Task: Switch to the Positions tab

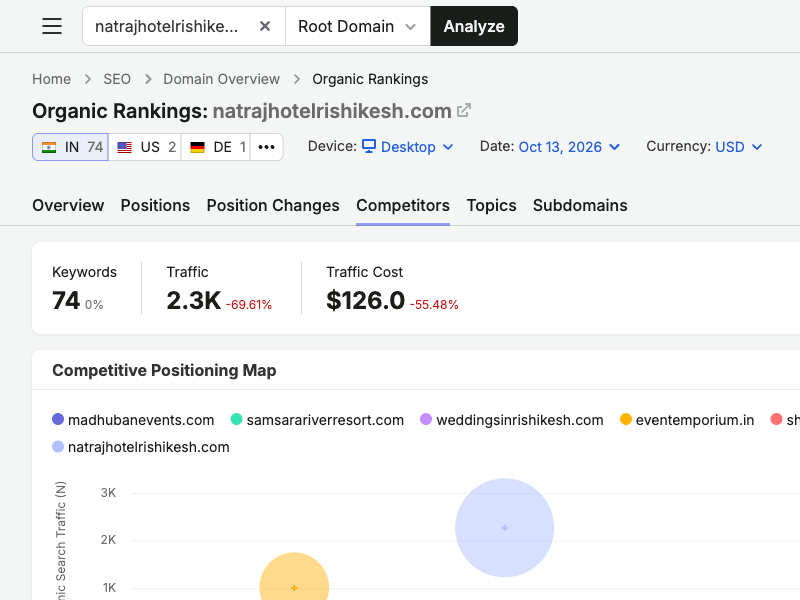Action: [x=155, y=205]
